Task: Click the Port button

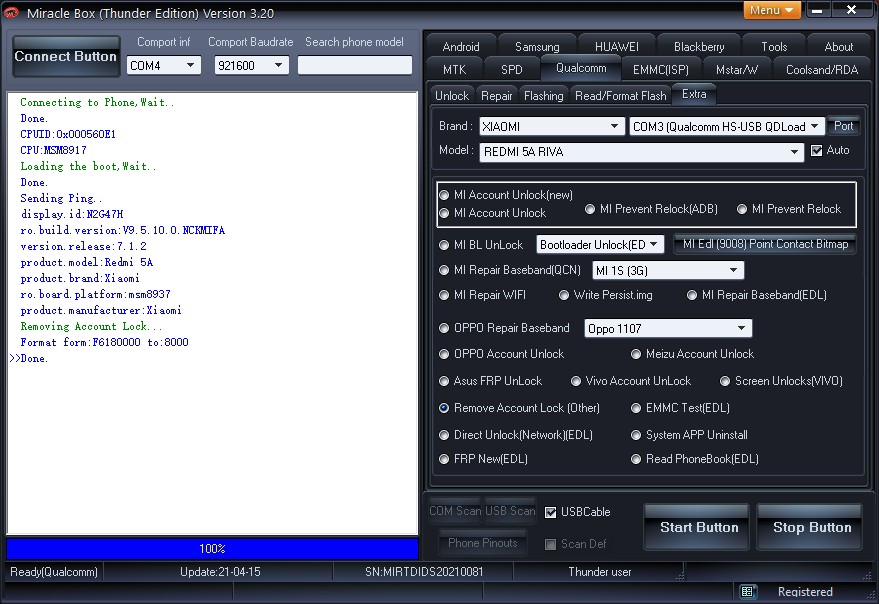Action: [843, 126]
